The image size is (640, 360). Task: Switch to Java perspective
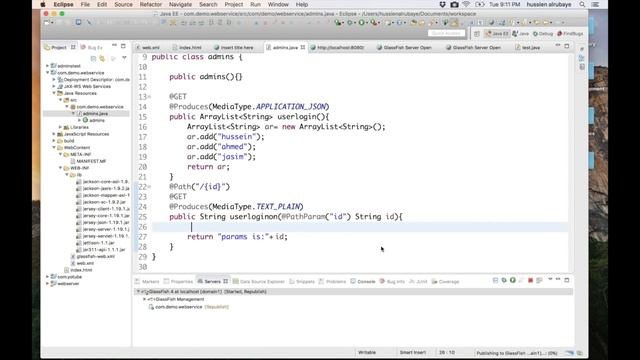click(520, 34)
